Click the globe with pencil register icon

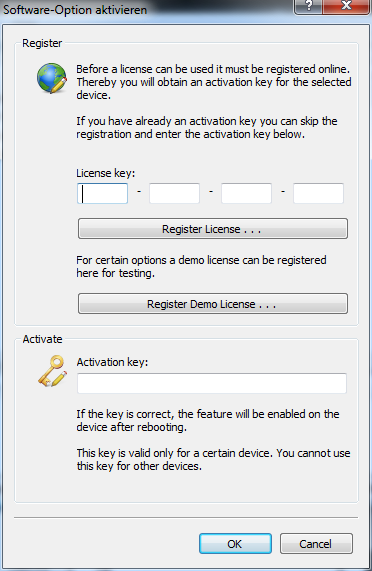coord(52,78)
